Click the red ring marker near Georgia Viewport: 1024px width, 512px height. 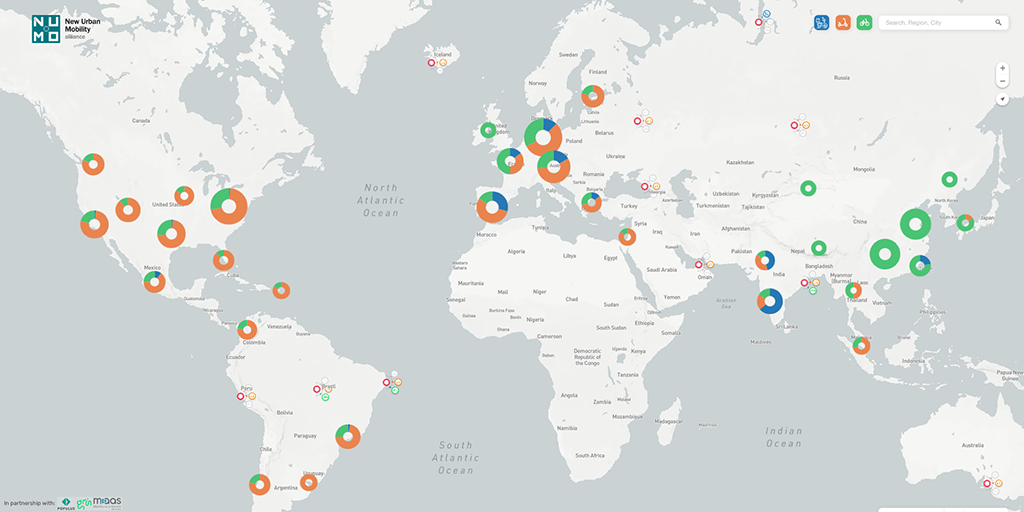(x=645, y=186)
